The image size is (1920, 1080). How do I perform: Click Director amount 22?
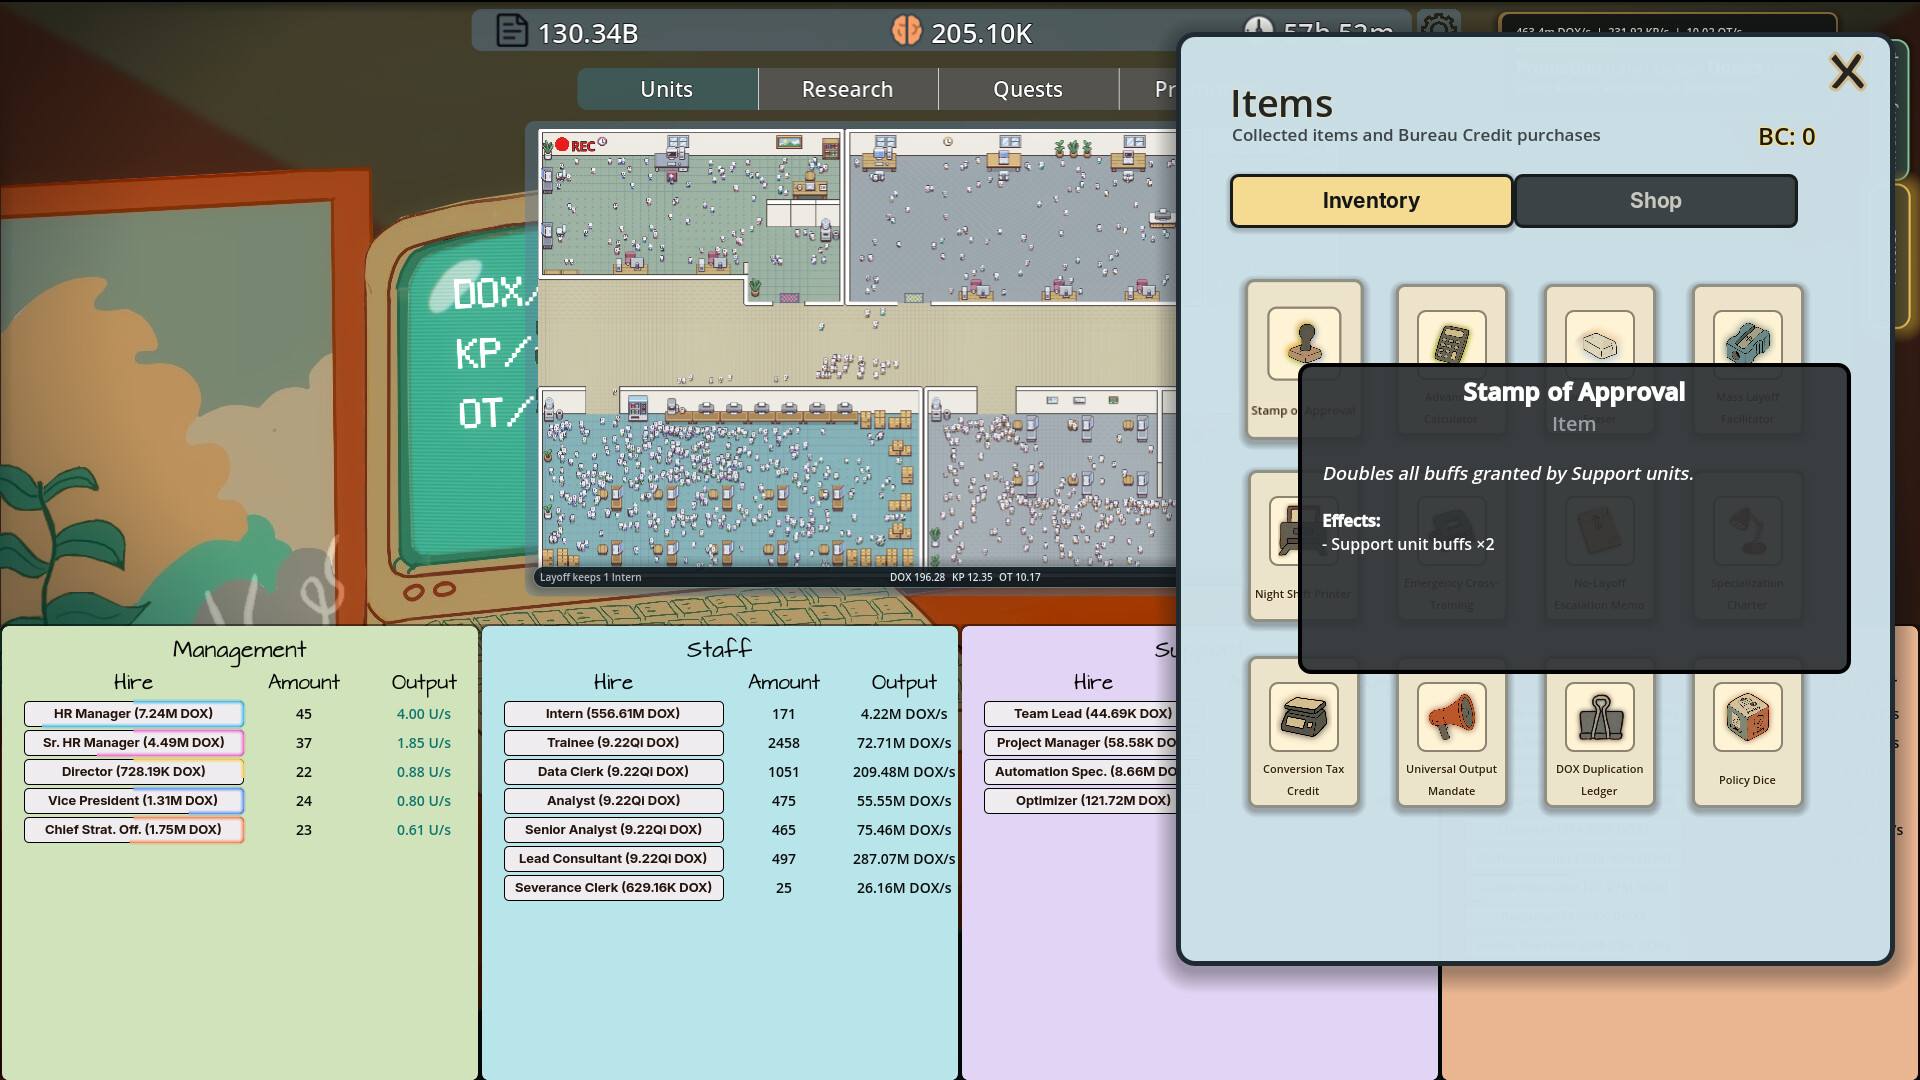pyautogui.click(x=304, y=772)
